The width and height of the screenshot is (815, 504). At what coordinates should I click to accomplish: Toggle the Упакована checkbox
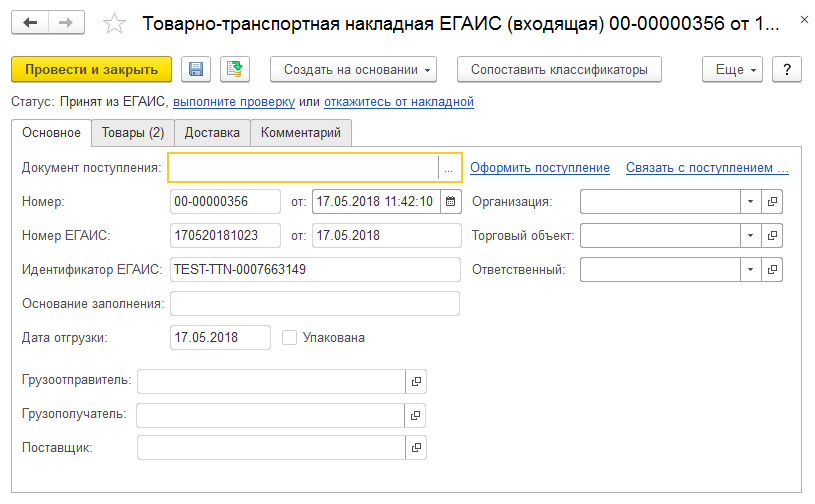pos(290,337)
